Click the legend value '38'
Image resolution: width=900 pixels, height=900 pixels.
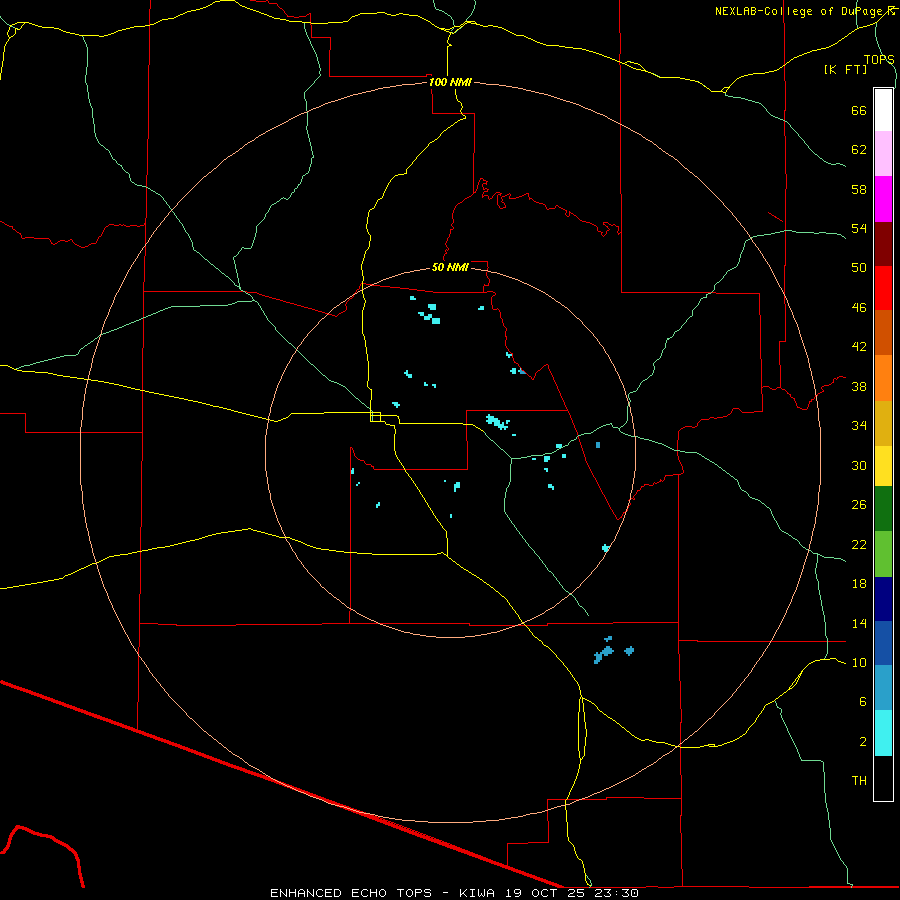click(x=859, y=386)
